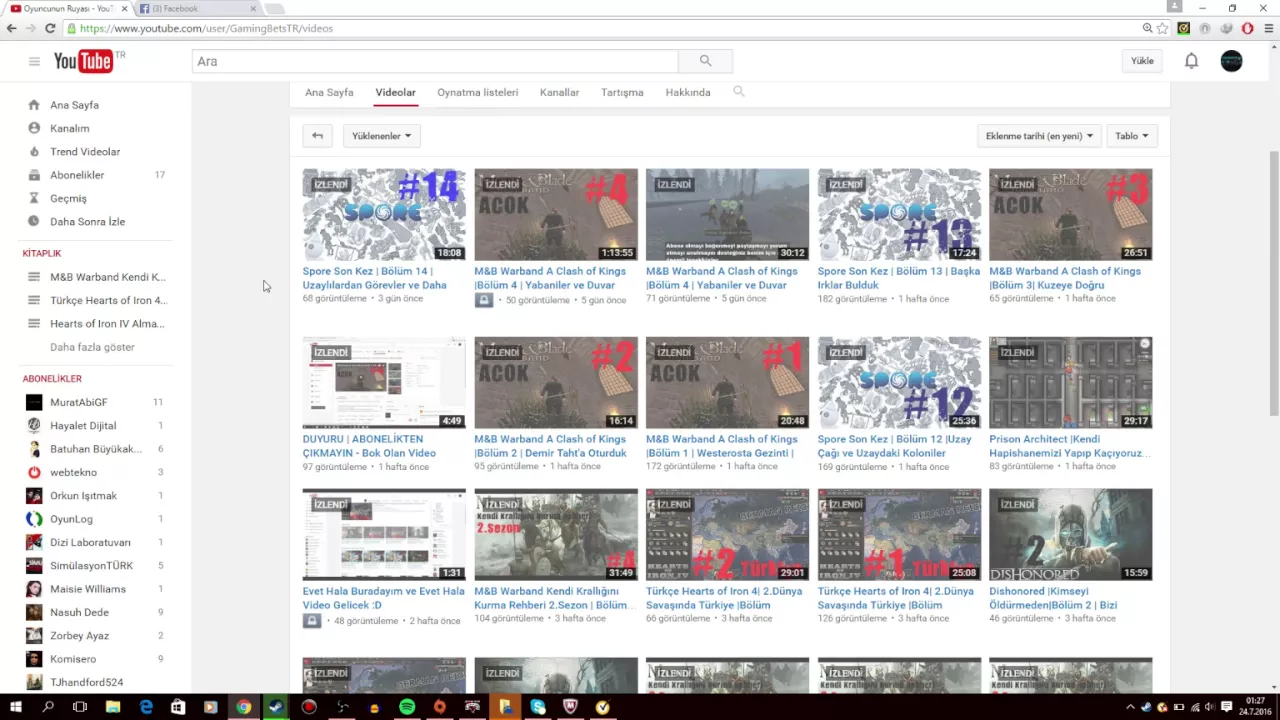Open Kanalım in sidebar
Screen dimensions: 1280x720
click(69, 128)
